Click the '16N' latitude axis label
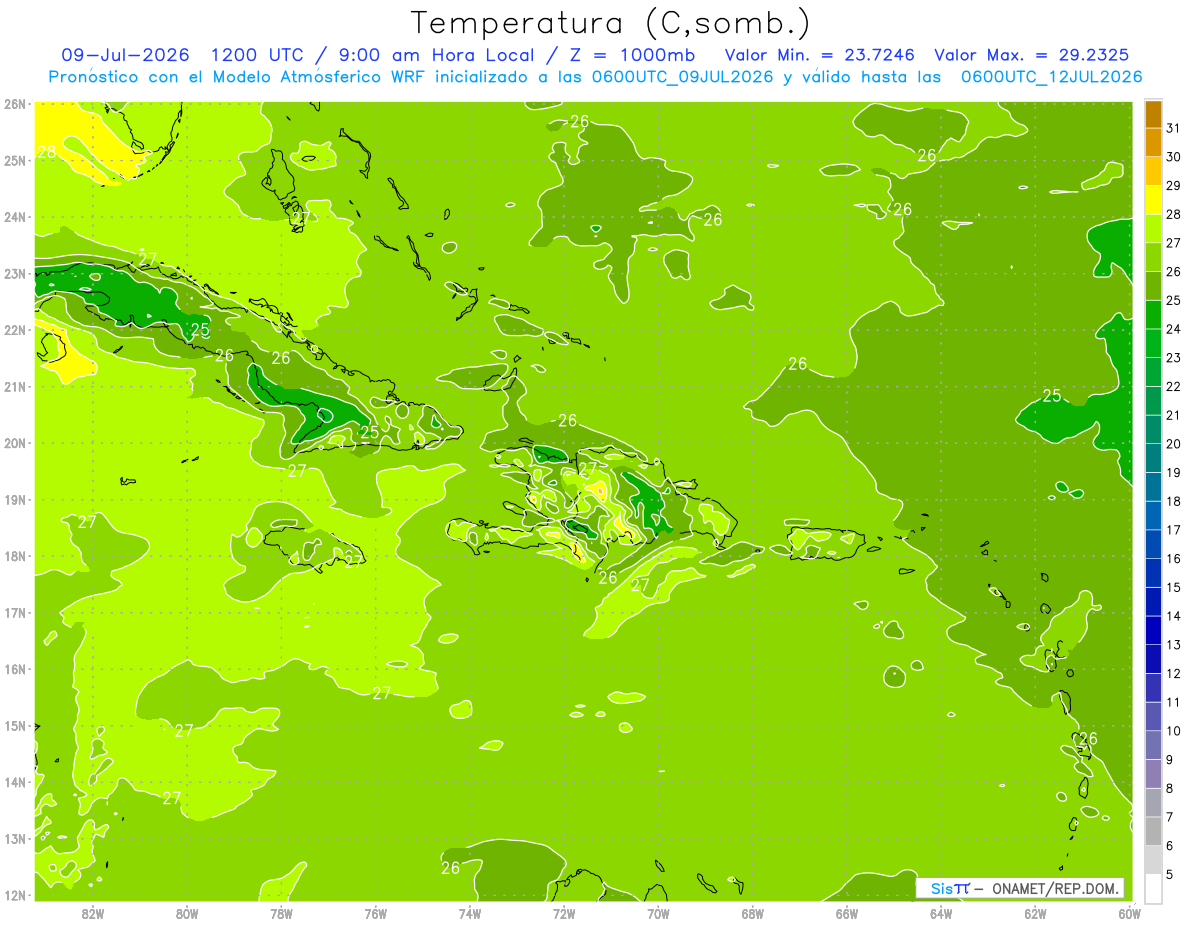This screenshot has width=1200, height=927. 14,669
